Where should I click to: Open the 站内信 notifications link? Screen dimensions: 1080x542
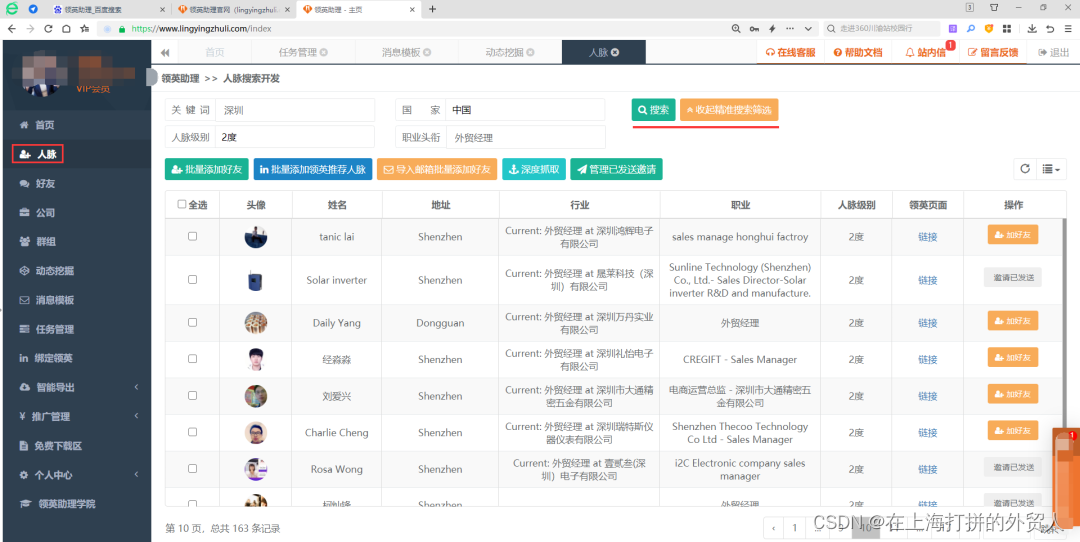pyautogui.click(x=926, y=52)
